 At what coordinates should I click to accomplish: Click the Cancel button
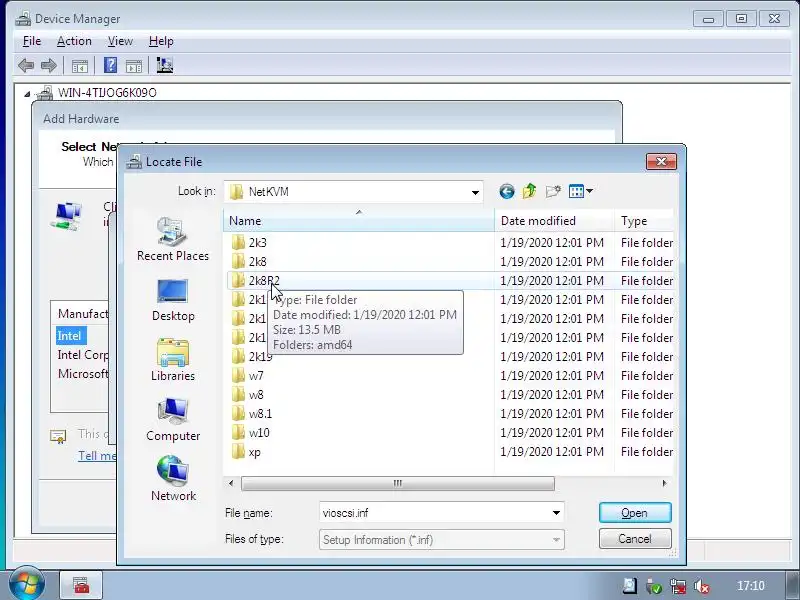point(635,539)
